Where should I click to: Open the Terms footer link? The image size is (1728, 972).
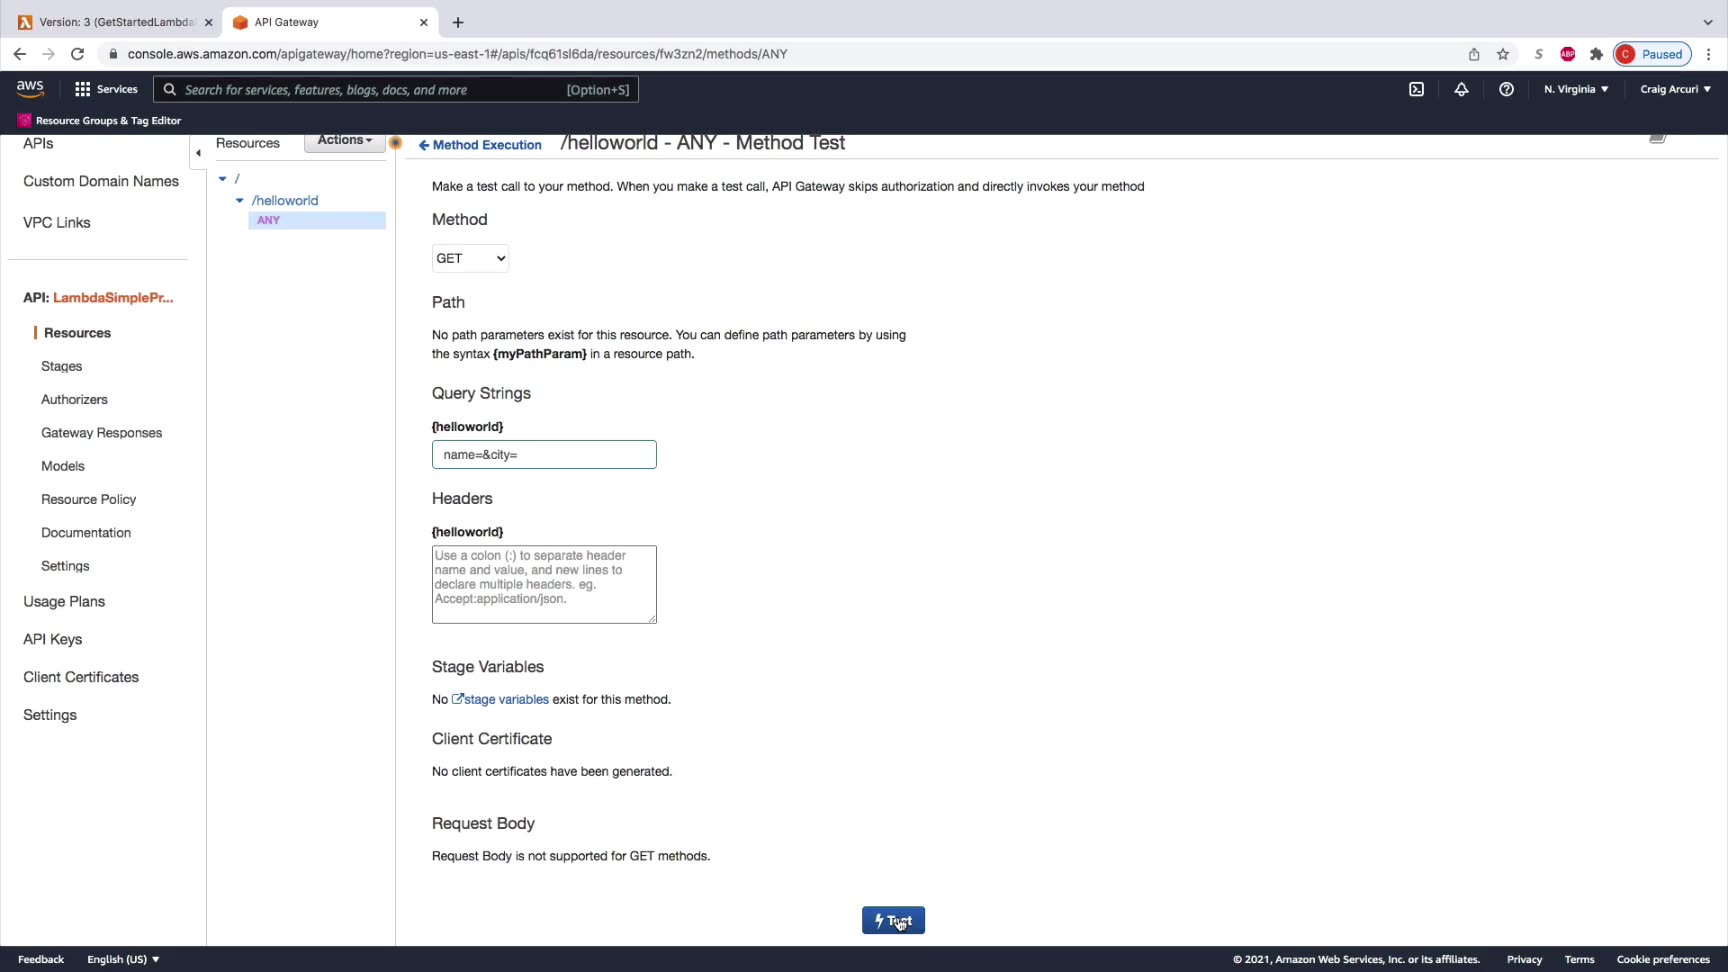(1579, 959)
